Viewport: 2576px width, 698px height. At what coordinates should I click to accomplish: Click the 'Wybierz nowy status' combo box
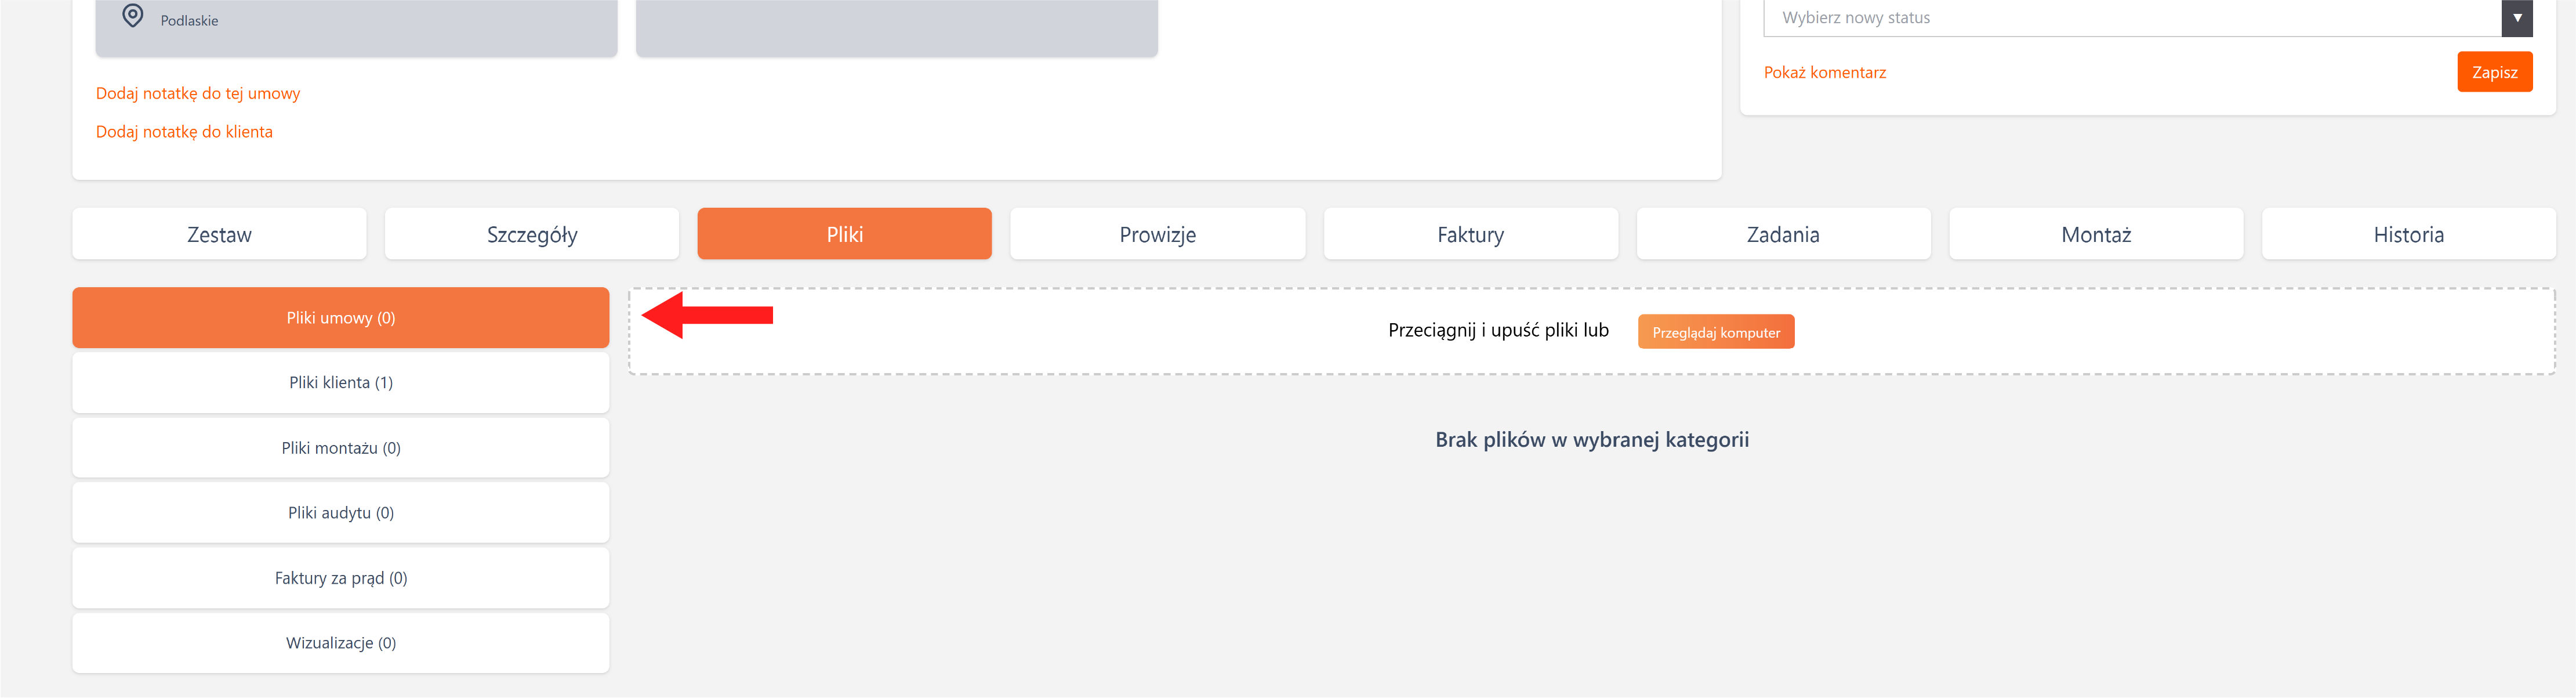click(2130, 18)
